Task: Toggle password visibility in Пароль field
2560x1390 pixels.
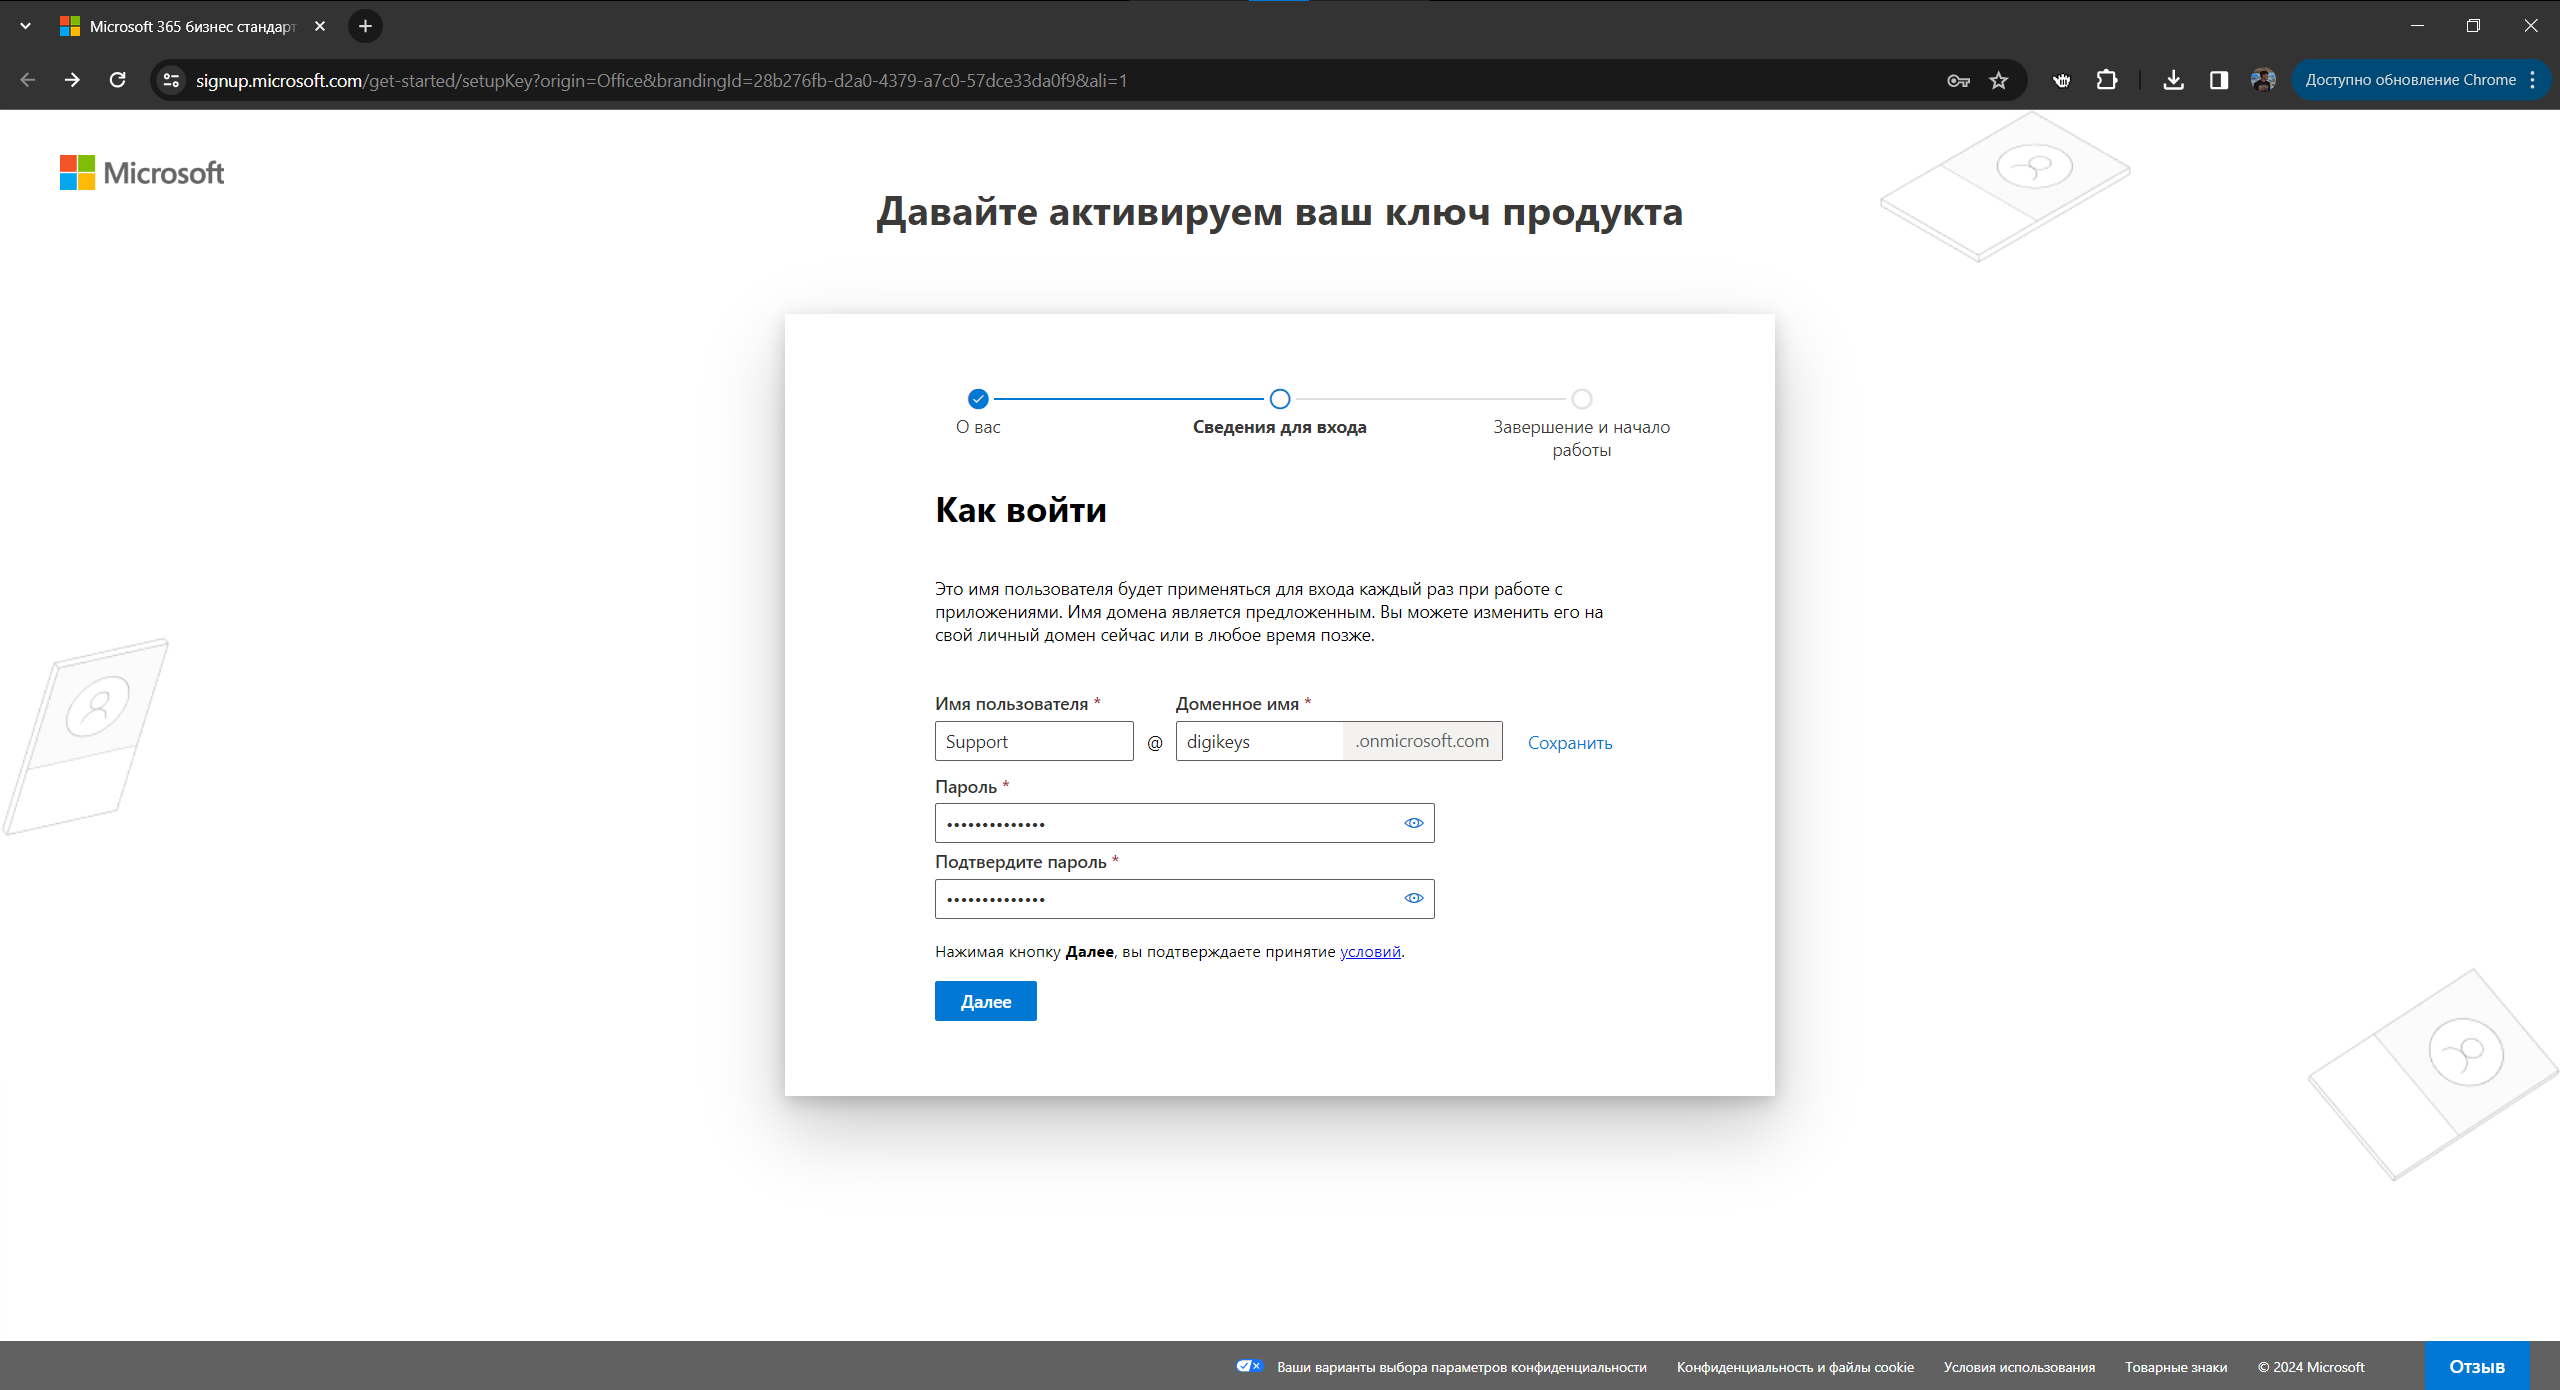Action: pos(1412,823)
